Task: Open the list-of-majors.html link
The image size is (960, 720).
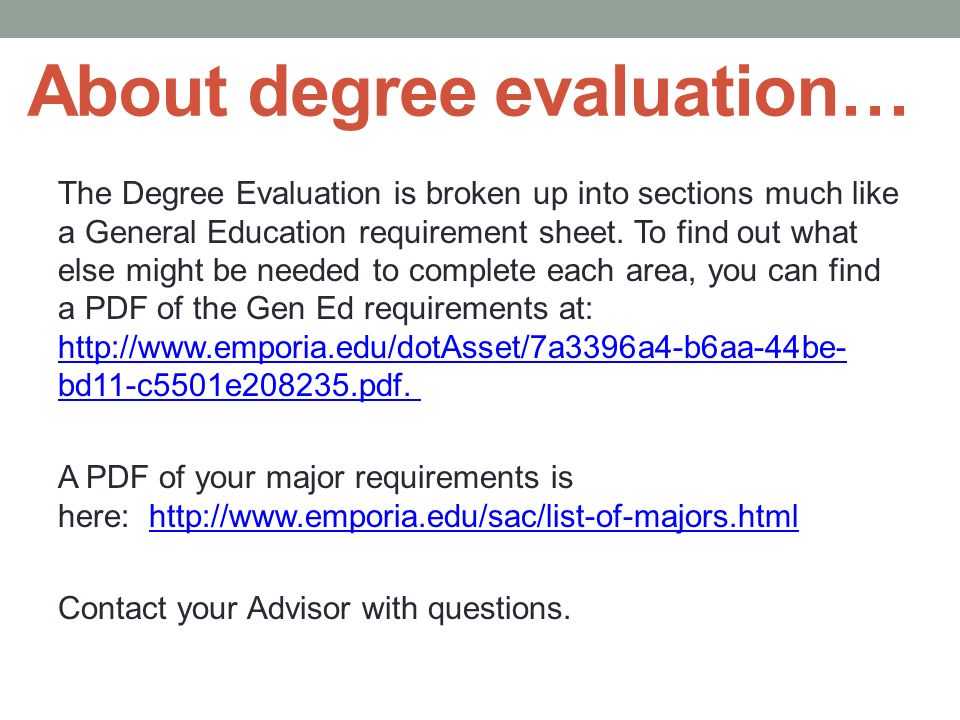Action: [473, 516]
